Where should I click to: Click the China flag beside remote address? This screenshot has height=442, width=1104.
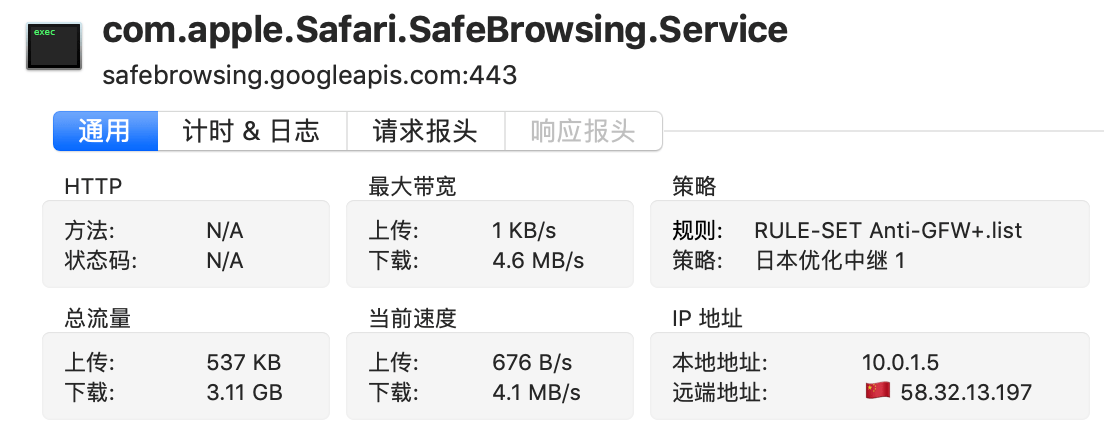click(877, 391)
